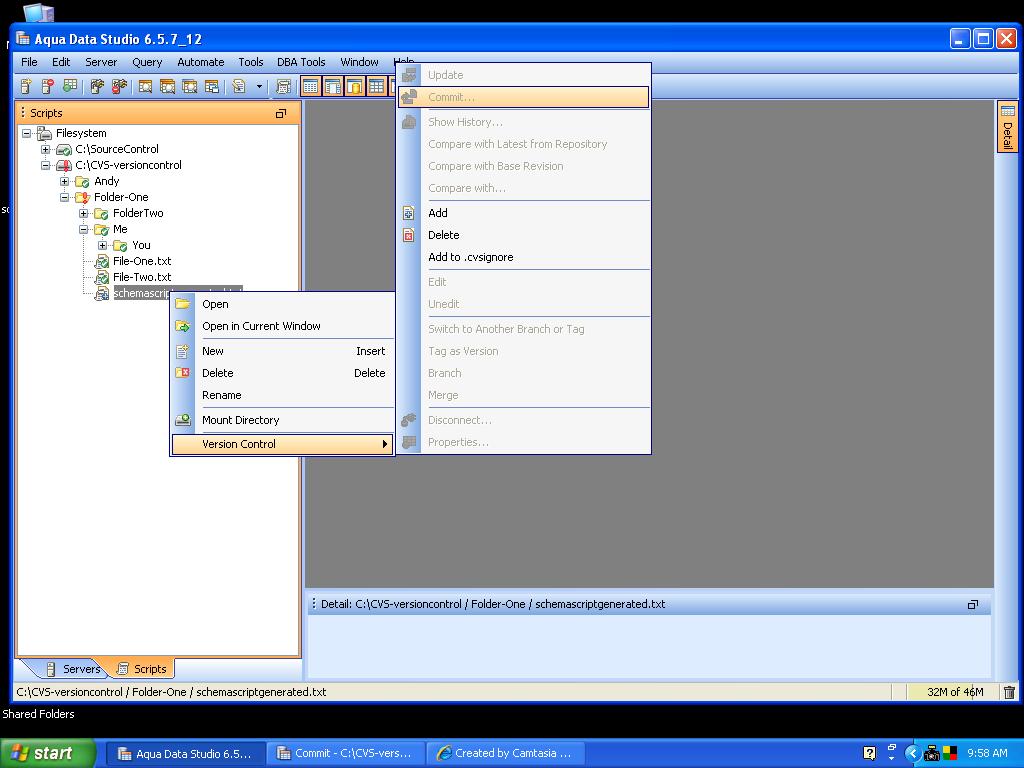
Task: Toggle the plain grid view toolbar button
Action: pyautogui.click(x=311, y=86)
